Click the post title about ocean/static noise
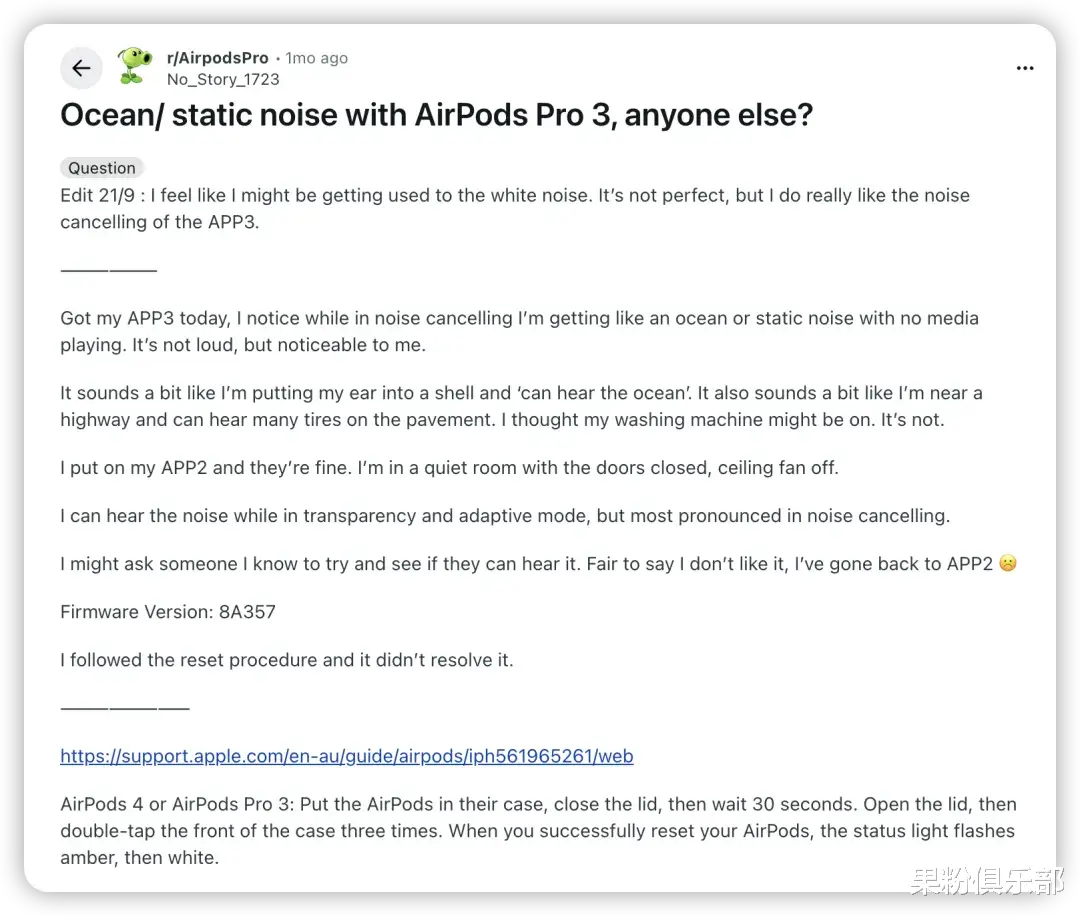Screen dimensions: 1080x916 coord(437,115)
